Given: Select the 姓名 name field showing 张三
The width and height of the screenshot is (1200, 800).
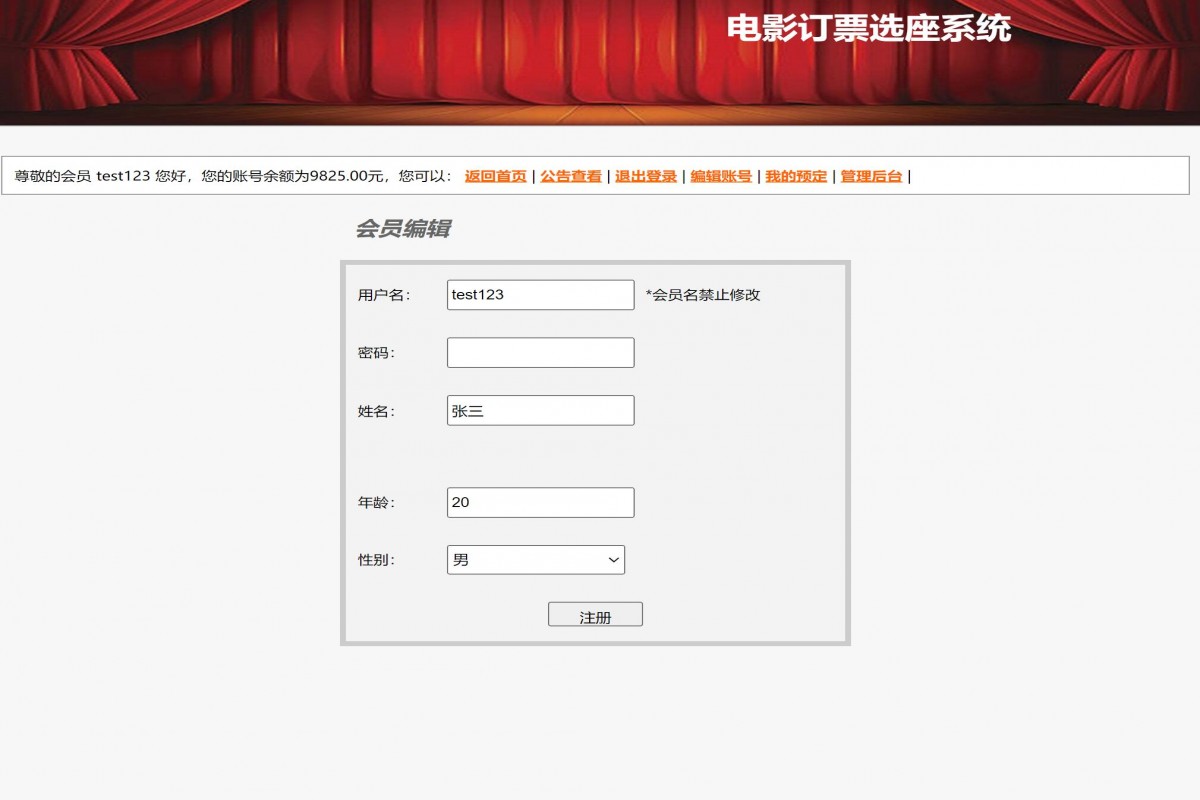Looking at the screenshot, I should (x=540, y=410).
